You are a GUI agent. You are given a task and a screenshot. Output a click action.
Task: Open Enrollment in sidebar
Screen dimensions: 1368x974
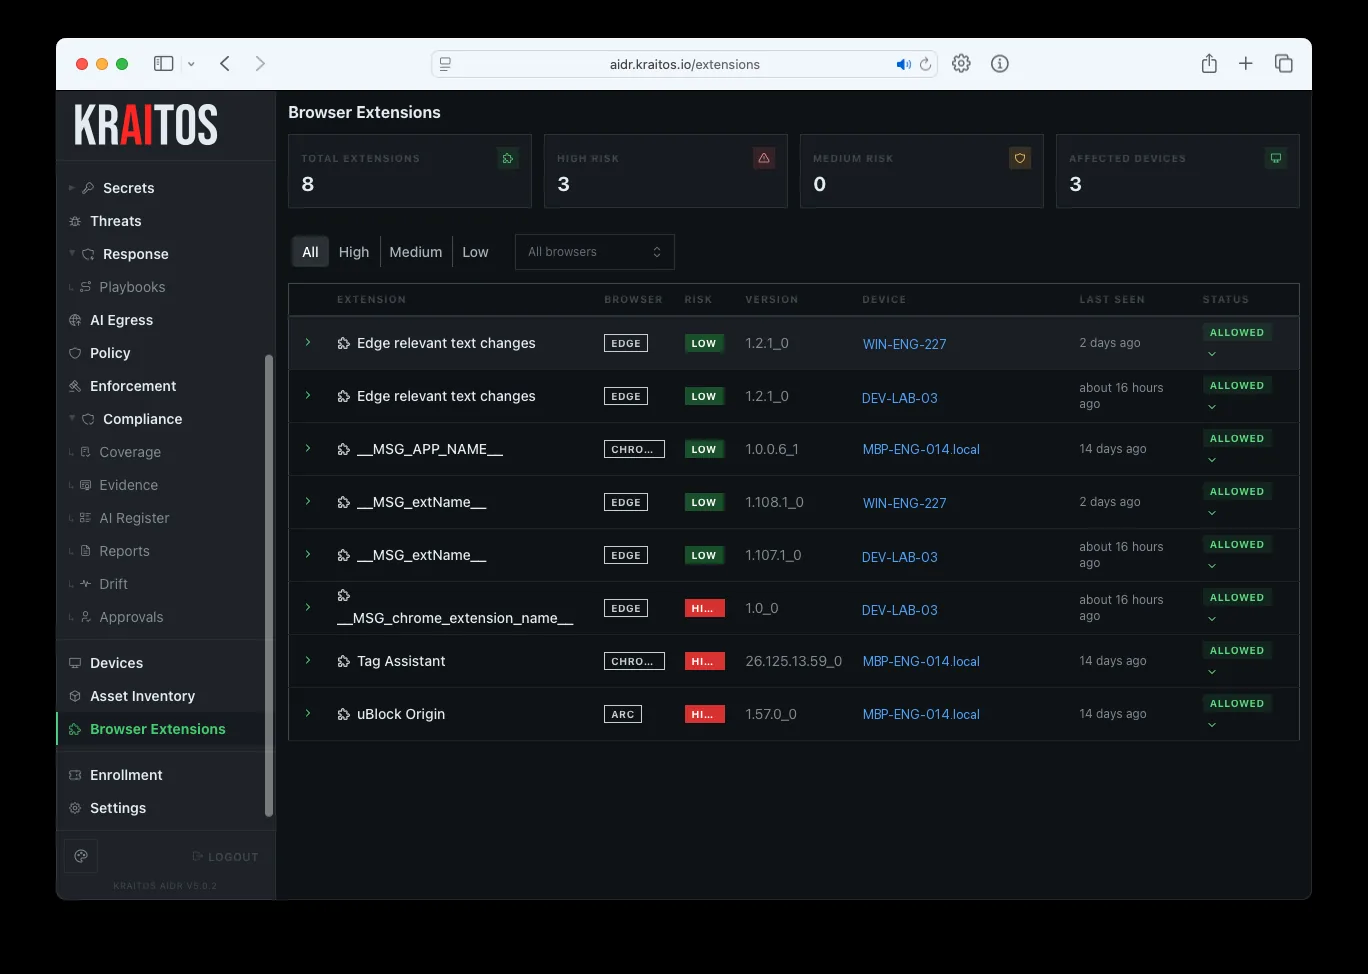coord(126,775)
